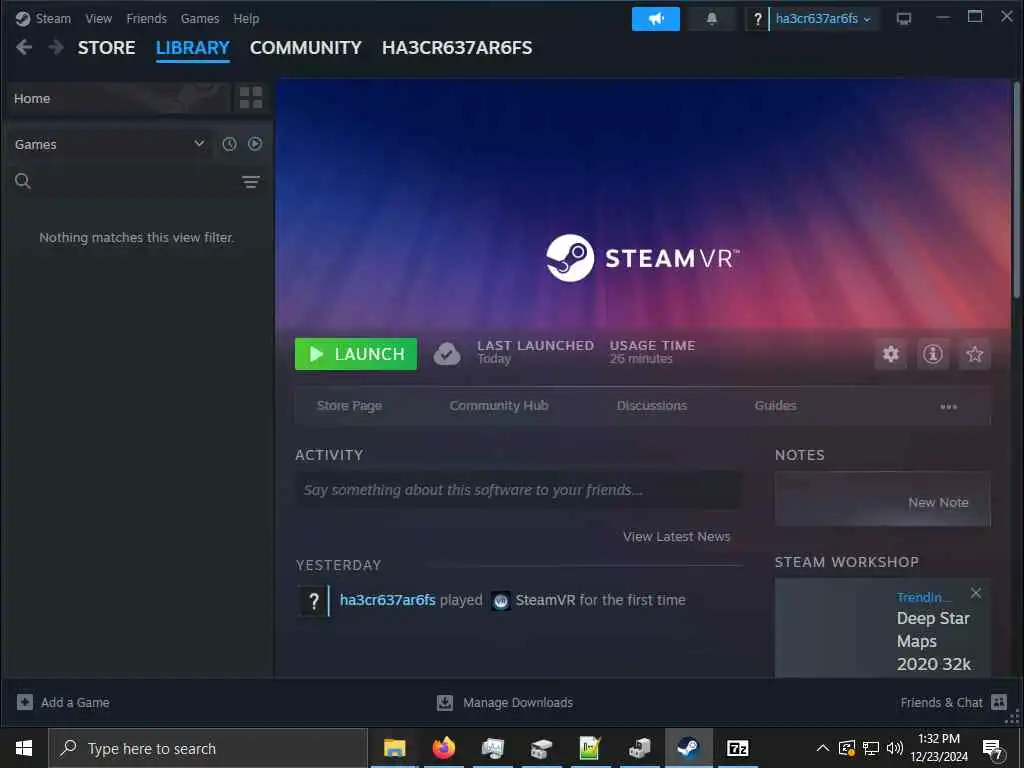Toggle the ready-to-play filter icon
1024x768 pixels.
(x=255, y=144)
